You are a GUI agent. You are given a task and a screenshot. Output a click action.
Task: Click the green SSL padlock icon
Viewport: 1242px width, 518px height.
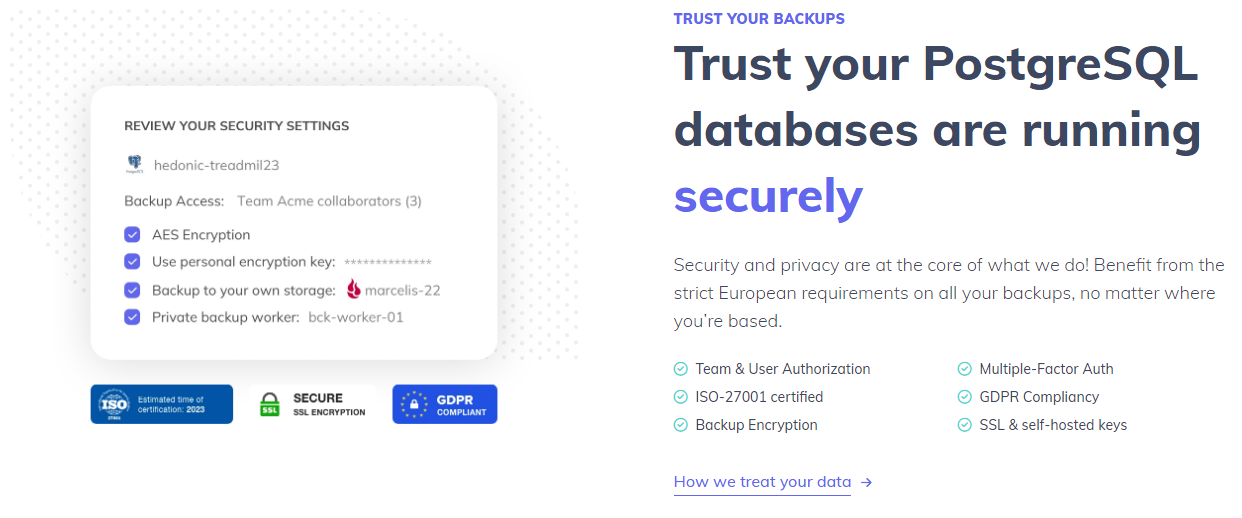[x=269, y=405]
